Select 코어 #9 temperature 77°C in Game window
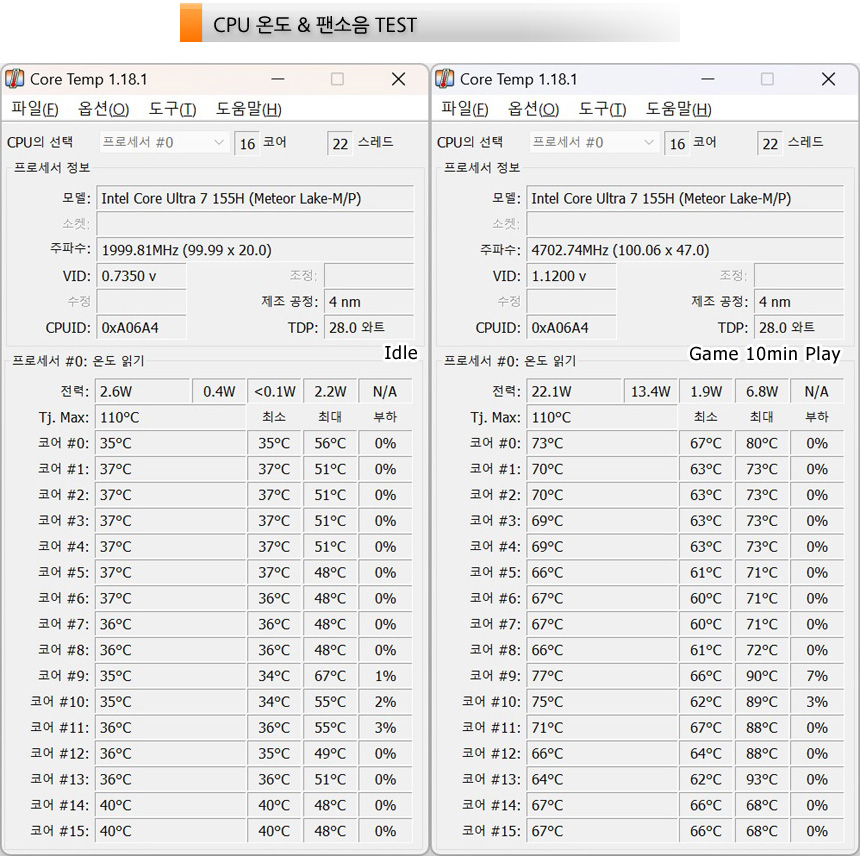Image resolution: width=860 pixels, height=861 pixels. pyautogui.click(x=602, y=676)
